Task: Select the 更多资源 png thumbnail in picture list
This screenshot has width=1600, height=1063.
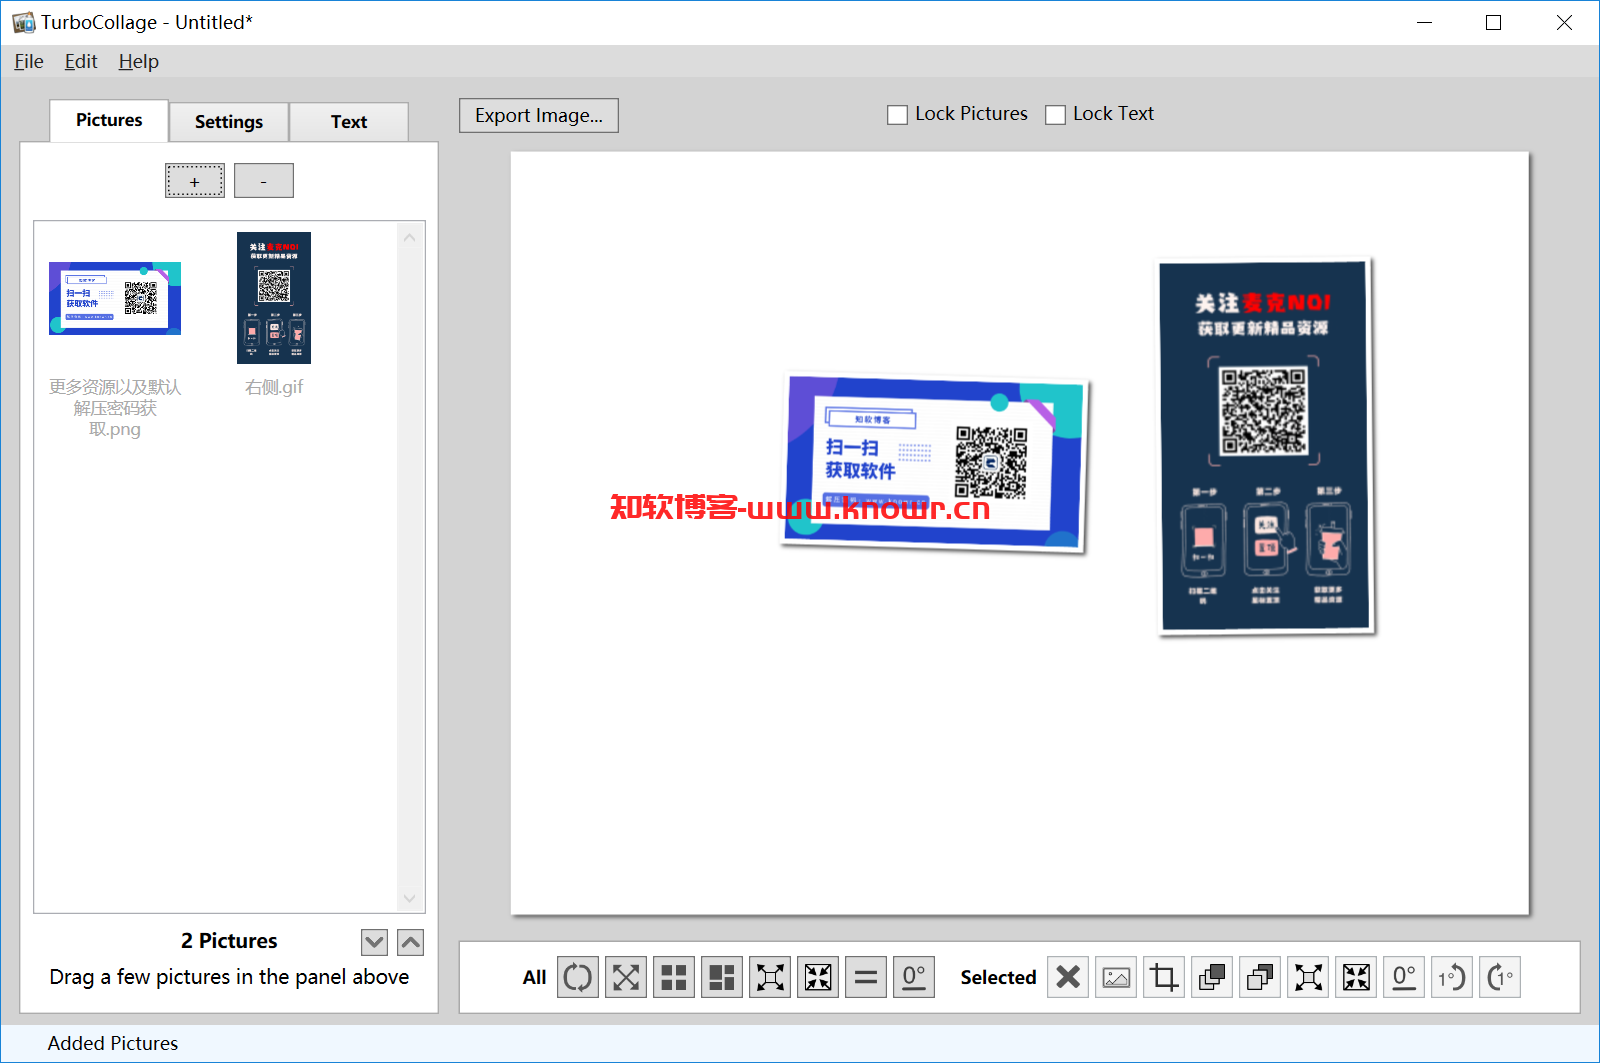Action: [115, 298]
